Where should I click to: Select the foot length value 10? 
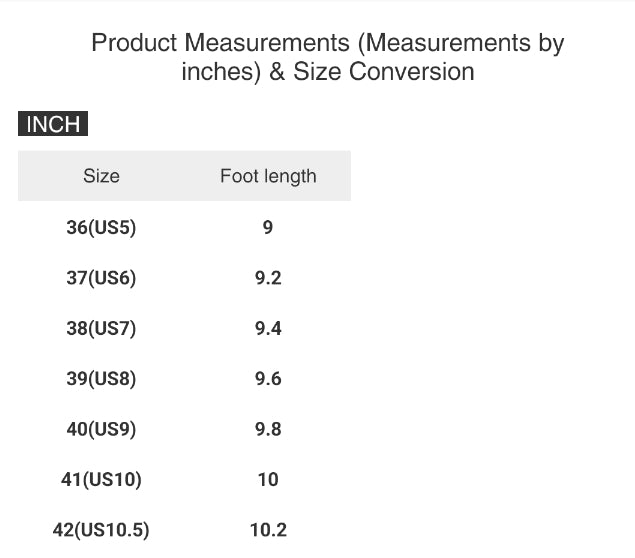[x=268, y=480]
